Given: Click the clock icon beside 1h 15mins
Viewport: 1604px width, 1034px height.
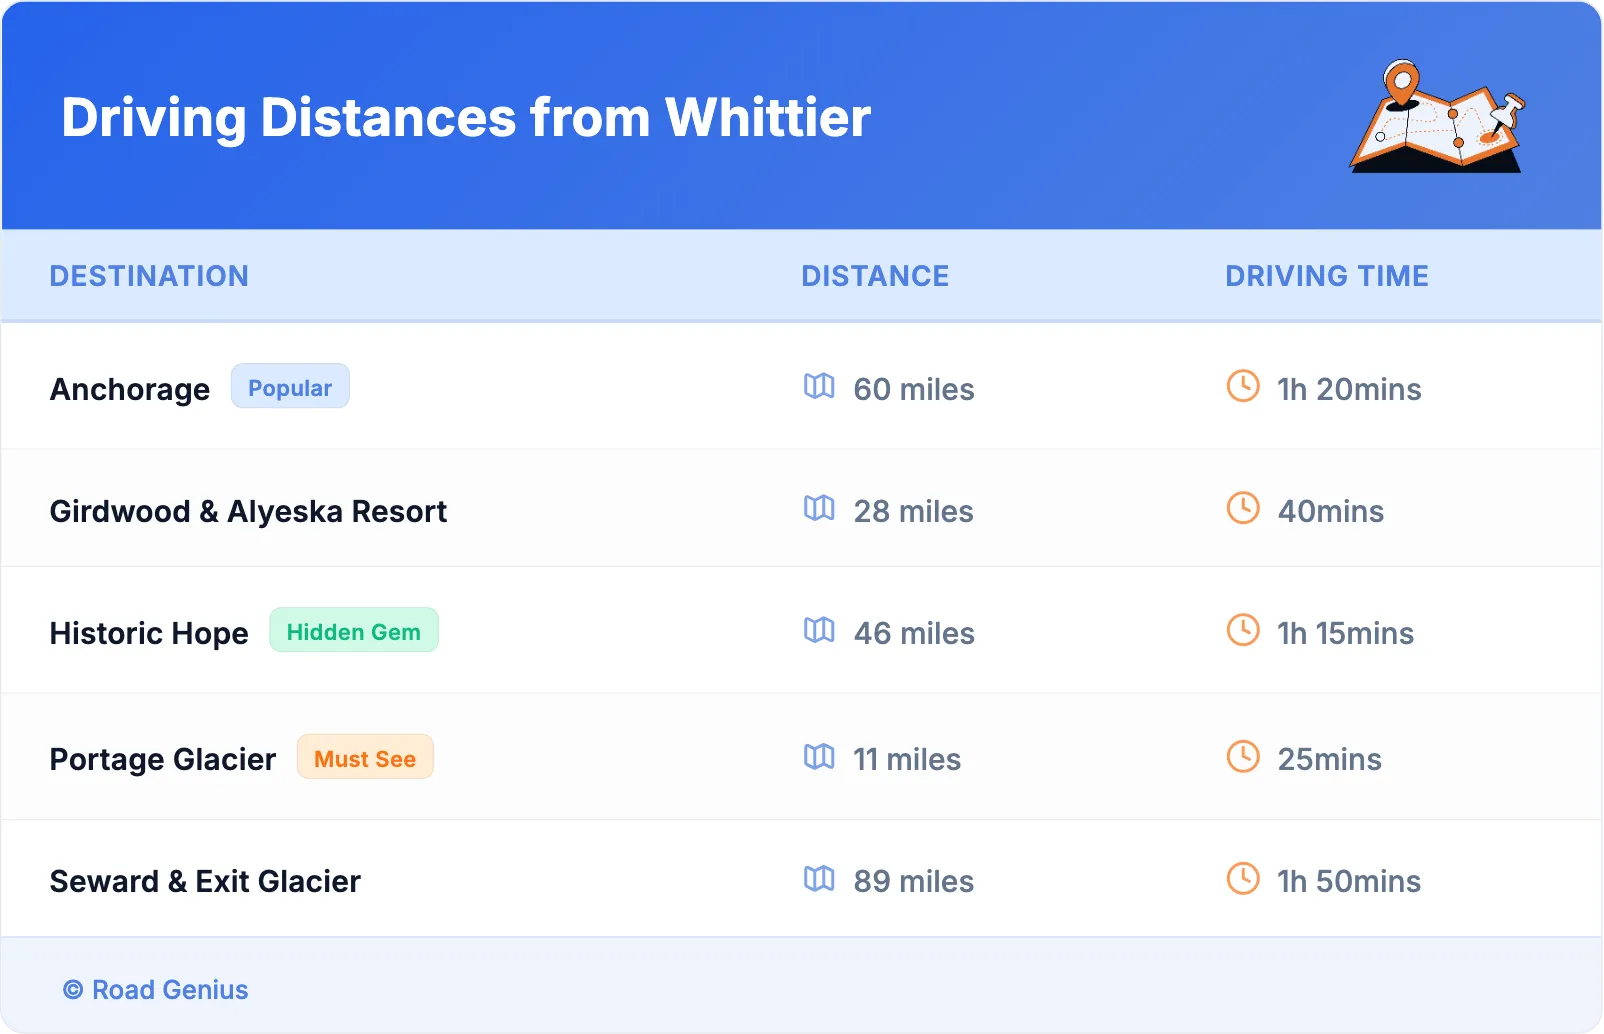Looking at the screenshot, I should [1243, 630].
